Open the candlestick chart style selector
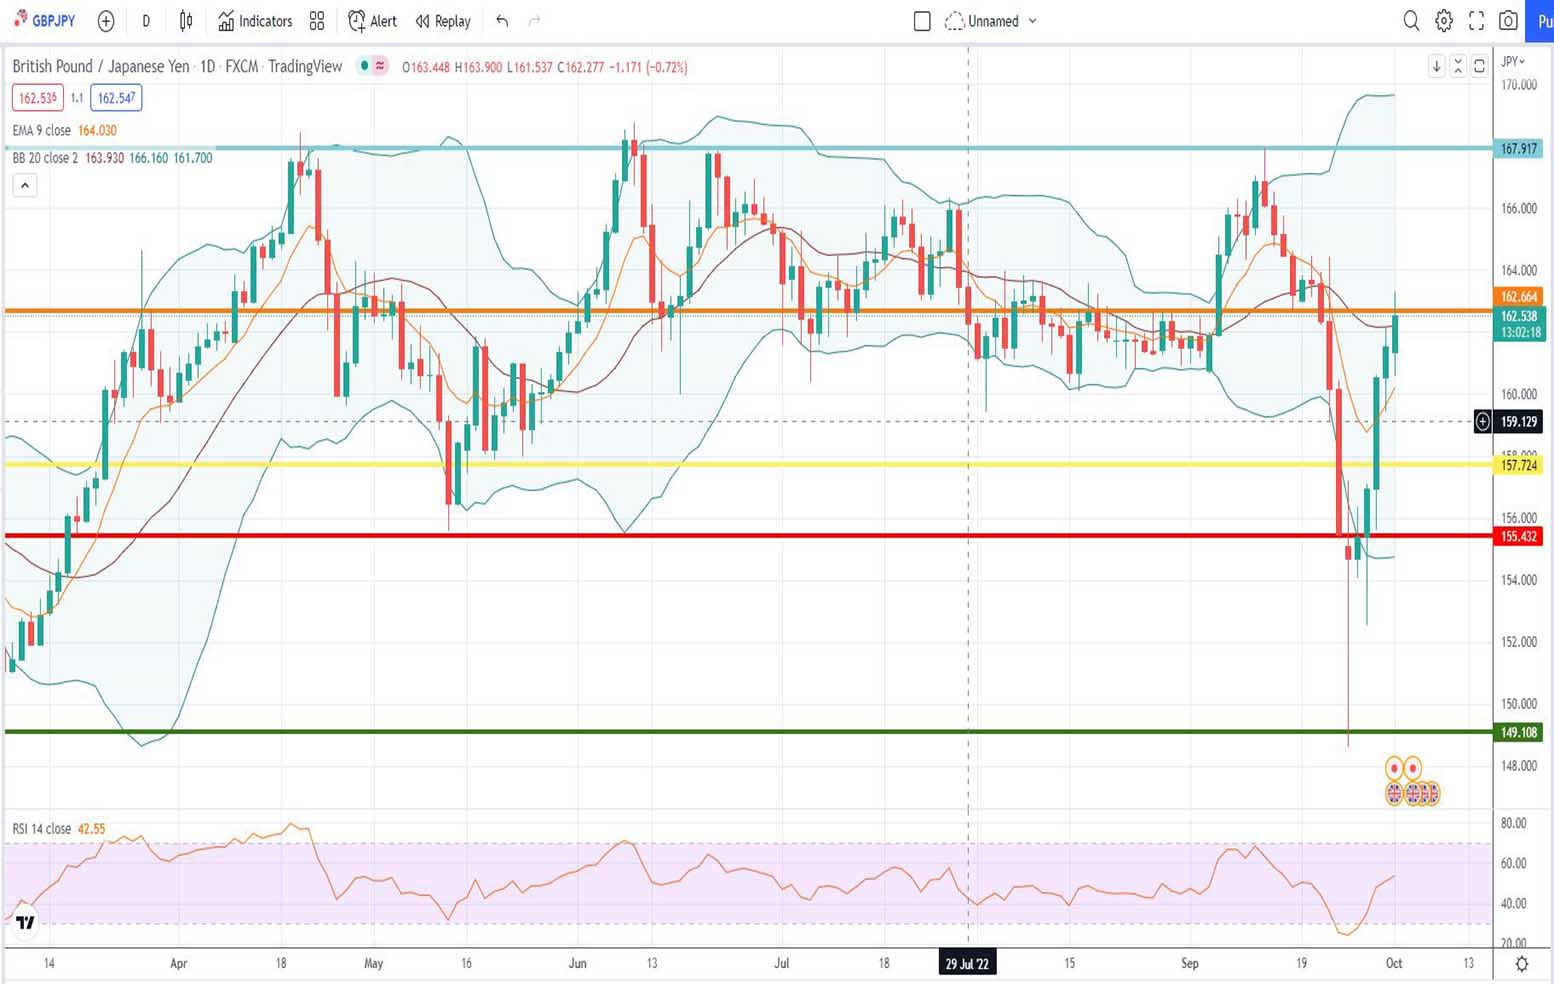 [x=186, y=21]
